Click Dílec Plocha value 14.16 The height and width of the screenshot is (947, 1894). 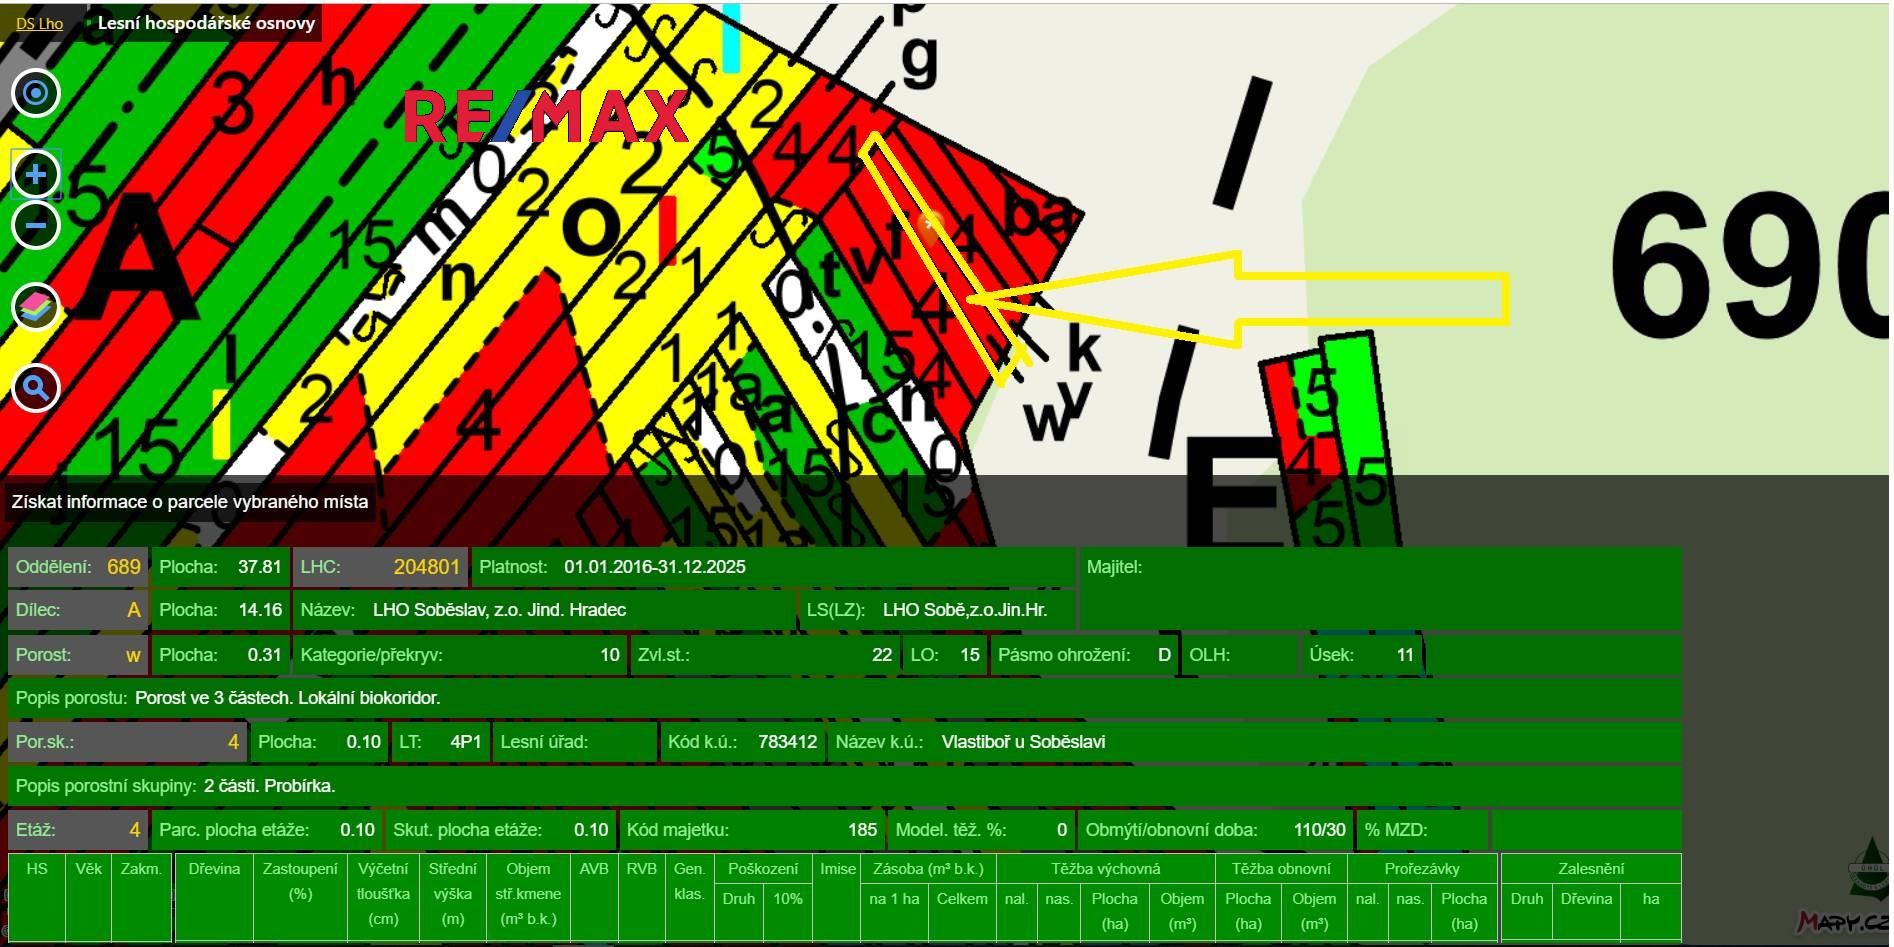point(260,610)
